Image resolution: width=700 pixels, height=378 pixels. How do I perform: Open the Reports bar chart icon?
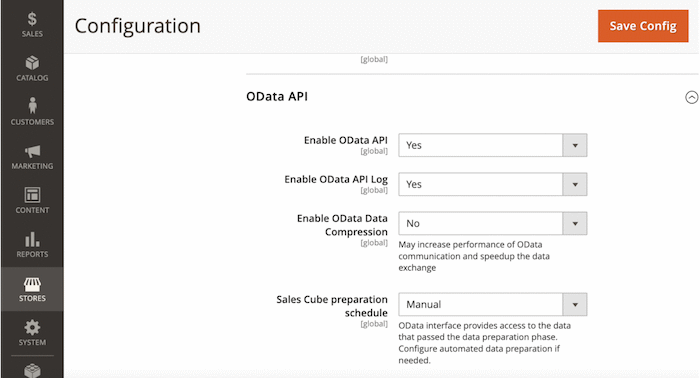32,239
